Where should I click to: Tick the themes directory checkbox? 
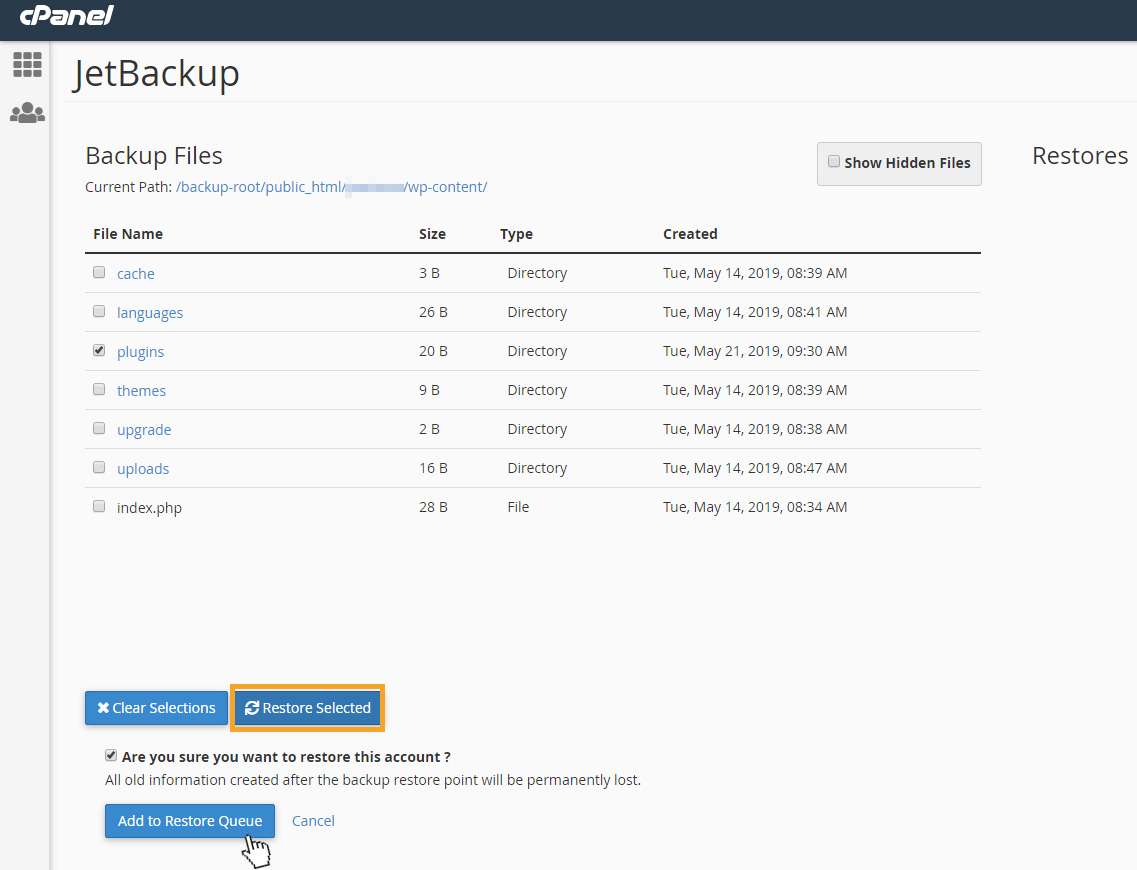[x=99, y=389]
